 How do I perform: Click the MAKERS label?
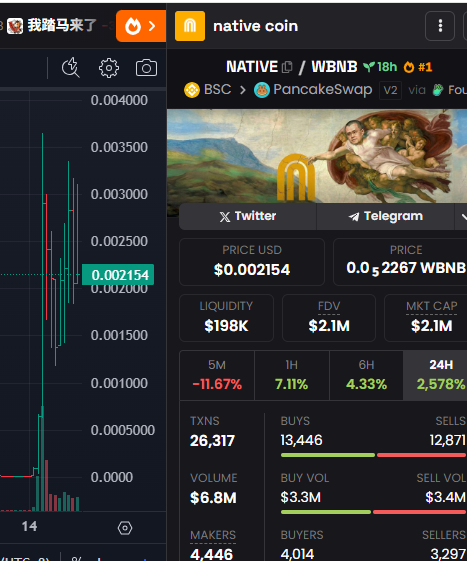213,535
